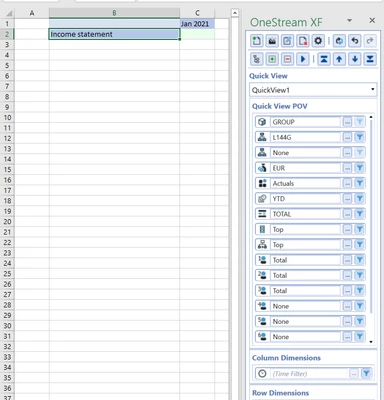Click the Create Quick View icon
The width and height of the screenshot is (384, 400).
(256, 41)
